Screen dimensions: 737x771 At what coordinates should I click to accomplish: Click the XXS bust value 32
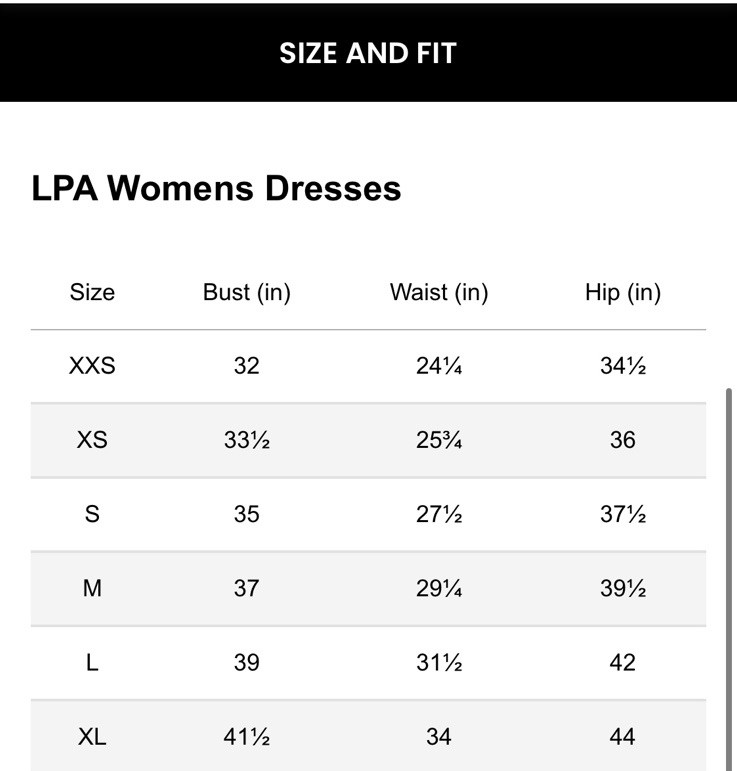[246, 366]
